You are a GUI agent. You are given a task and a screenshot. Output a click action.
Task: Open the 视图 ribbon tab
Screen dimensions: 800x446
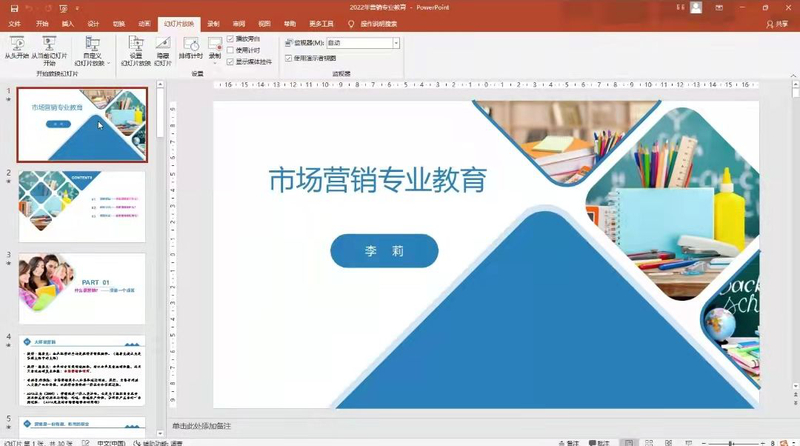[264, 24]
